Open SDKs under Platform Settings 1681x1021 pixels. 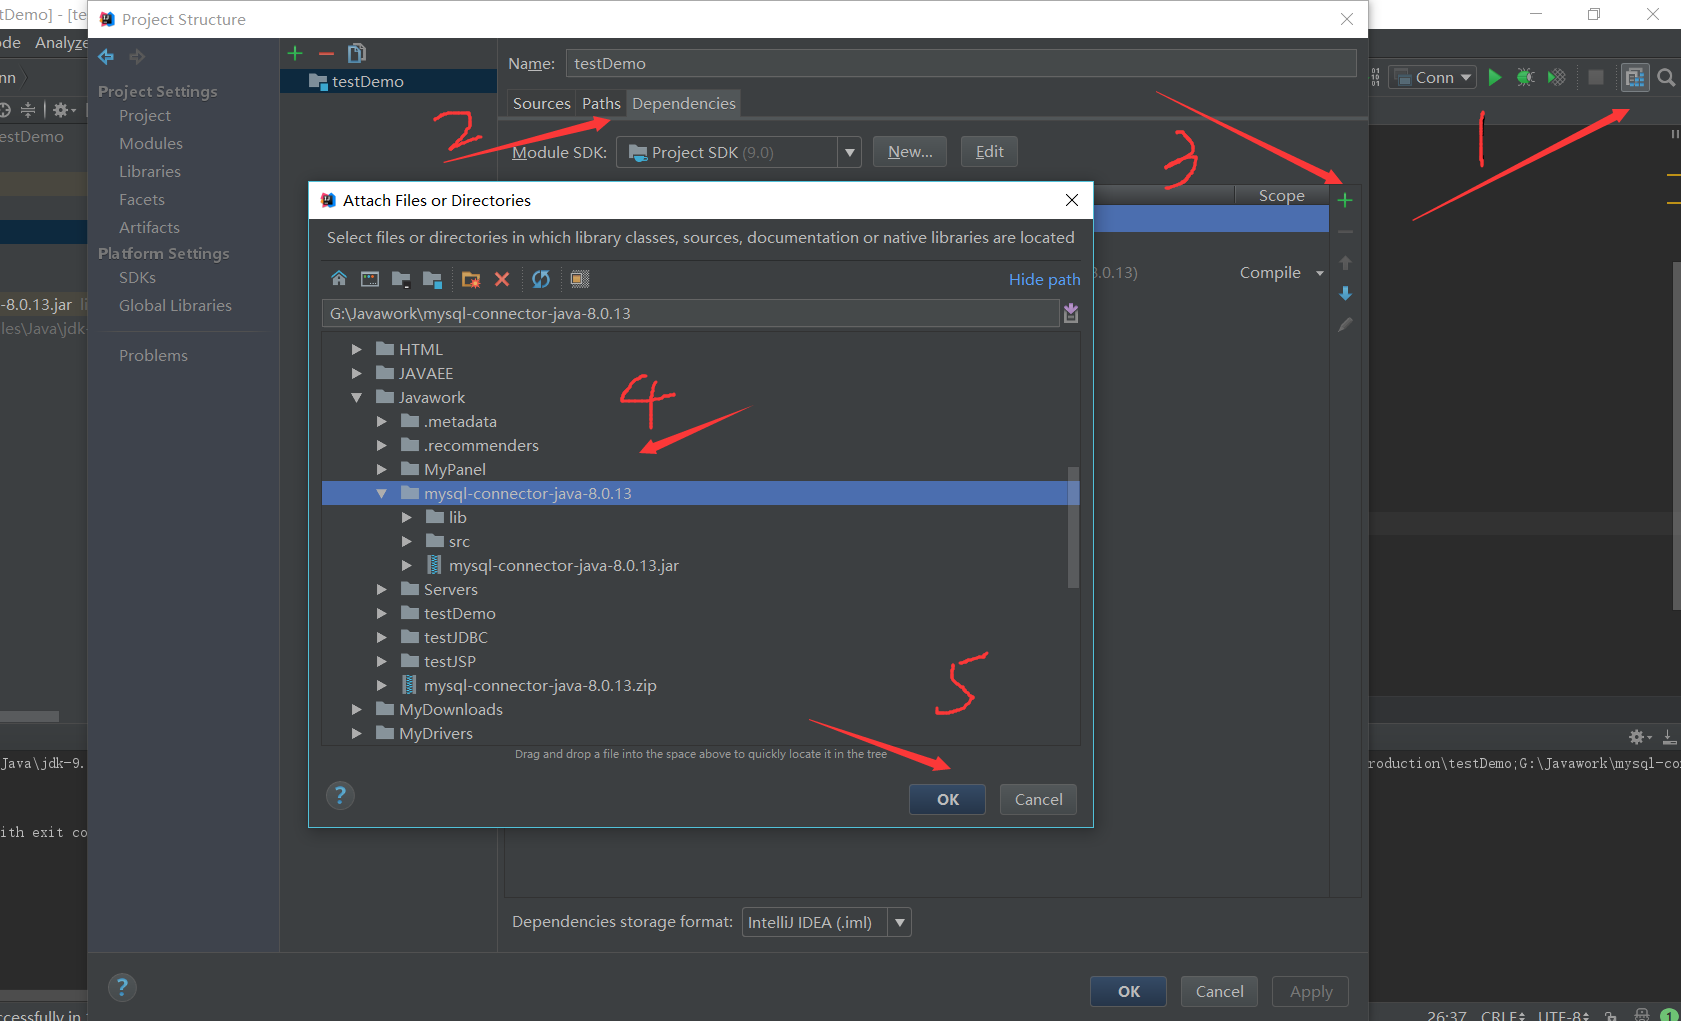tap(137, 277)
